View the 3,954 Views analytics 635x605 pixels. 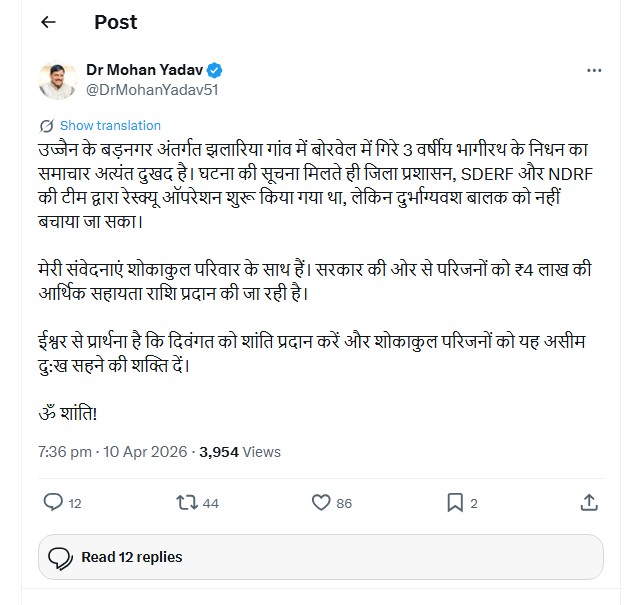(240, 452)
